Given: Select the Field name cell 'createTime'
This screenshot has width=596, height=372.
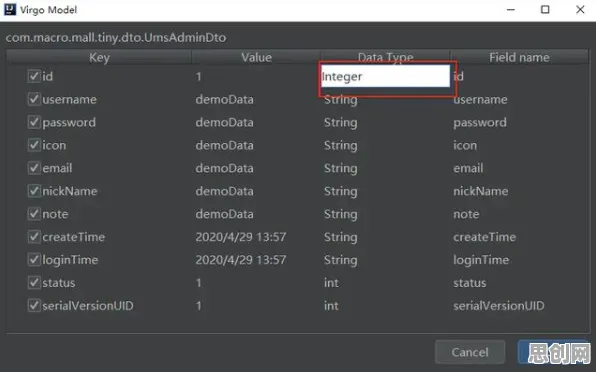Looking at the screenshot, I should (x=484, y=237).
